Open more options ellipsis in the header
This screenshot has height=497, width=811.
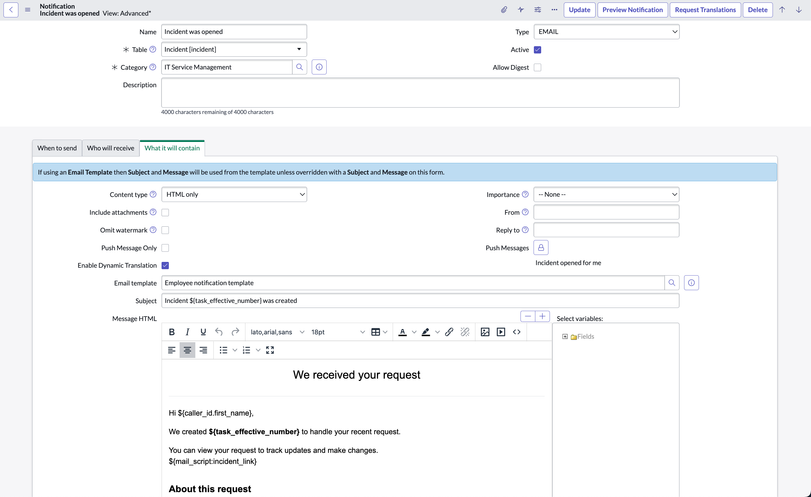coord(554,9)
